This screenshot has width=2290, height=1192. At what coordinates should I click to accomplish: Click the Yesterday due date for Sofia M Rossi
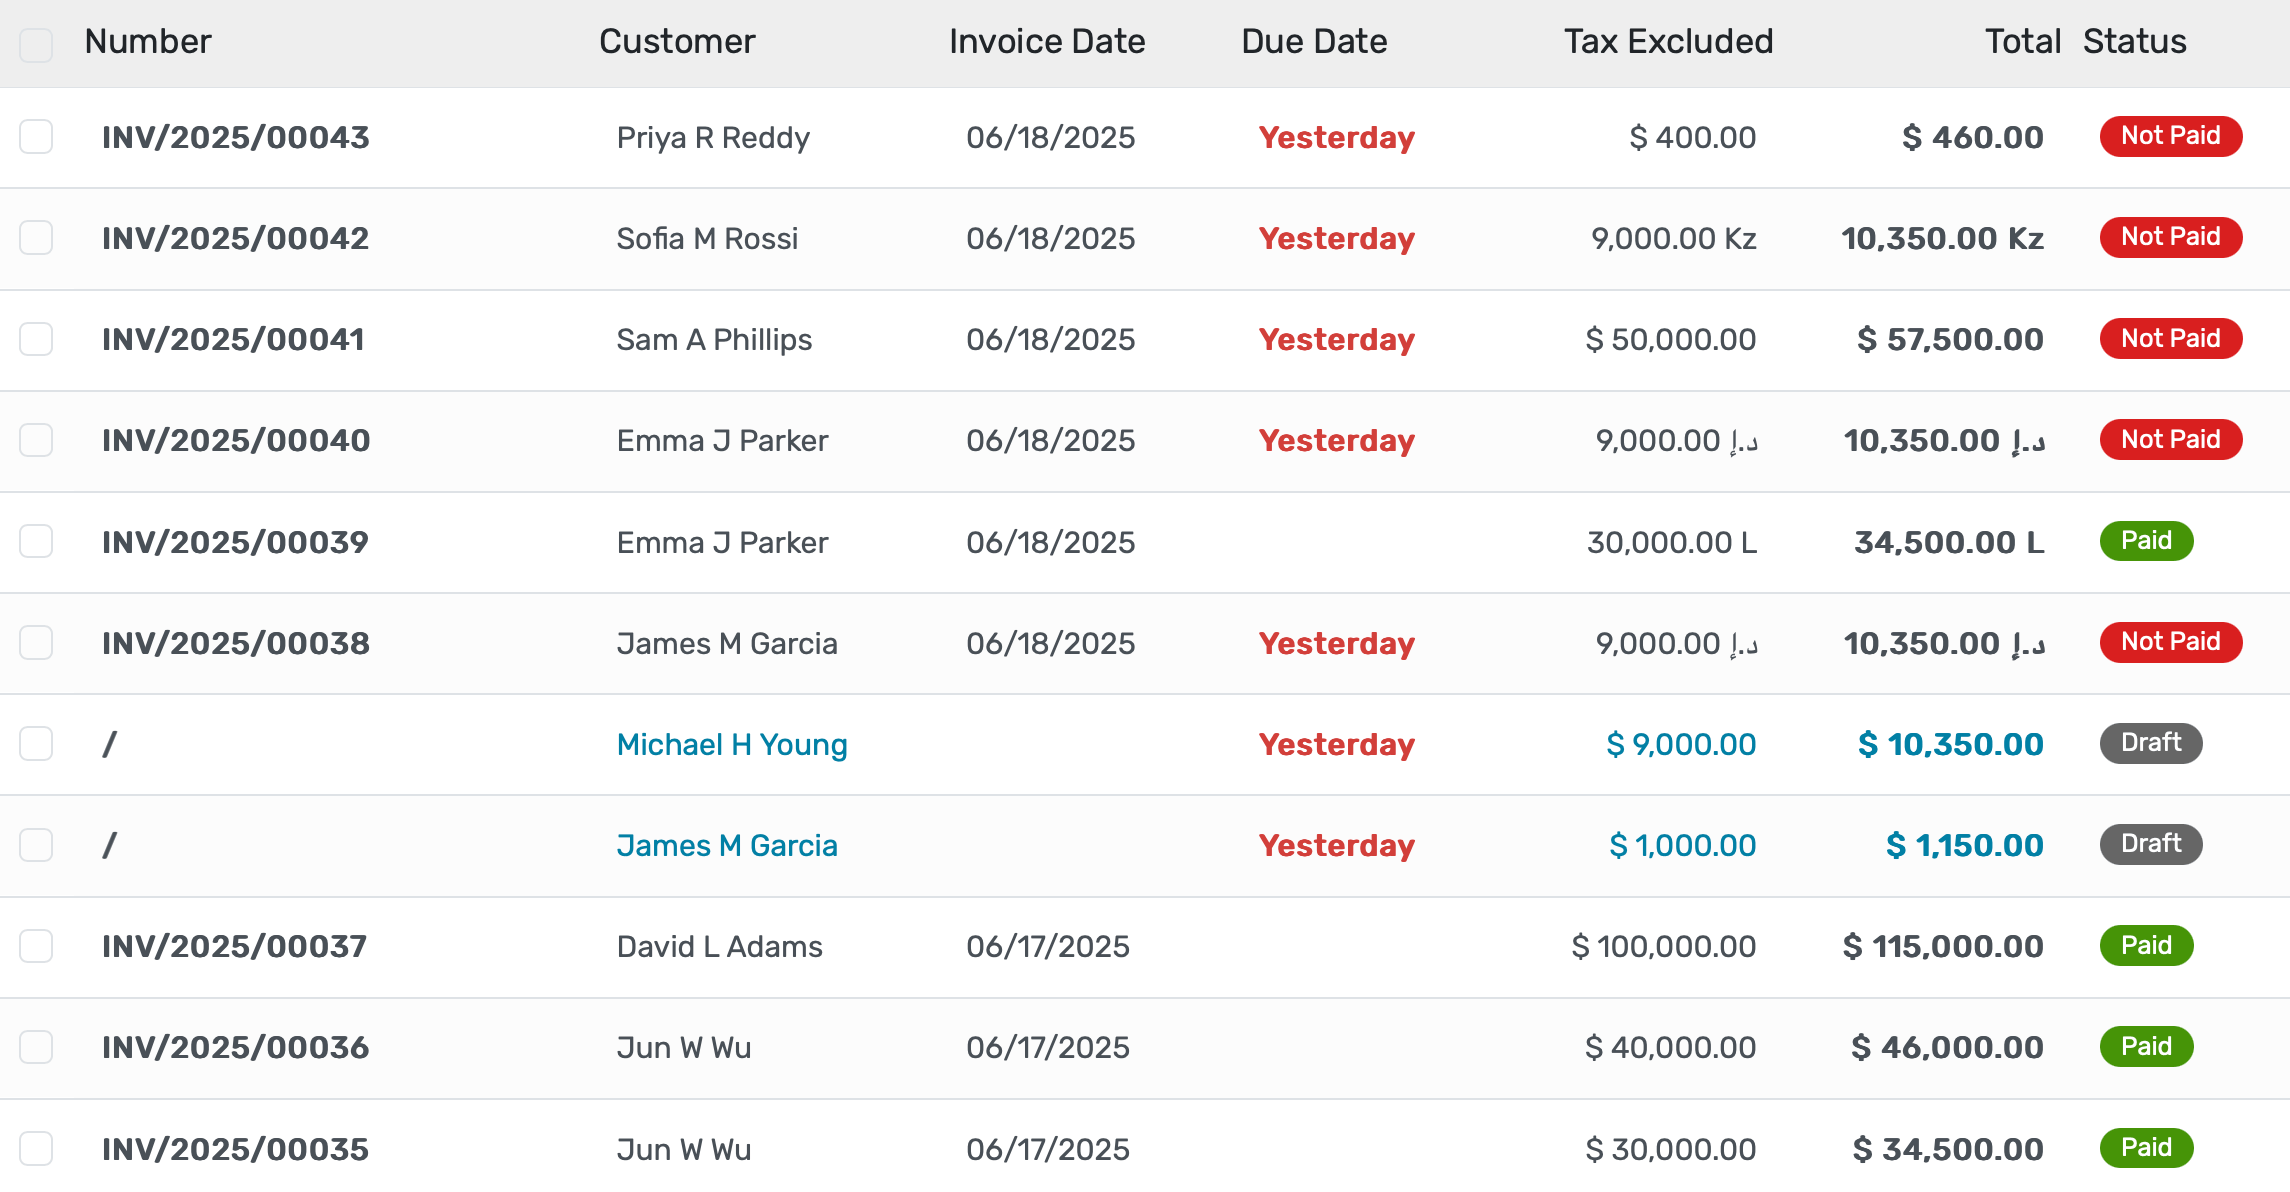(x=1337, y=238)
